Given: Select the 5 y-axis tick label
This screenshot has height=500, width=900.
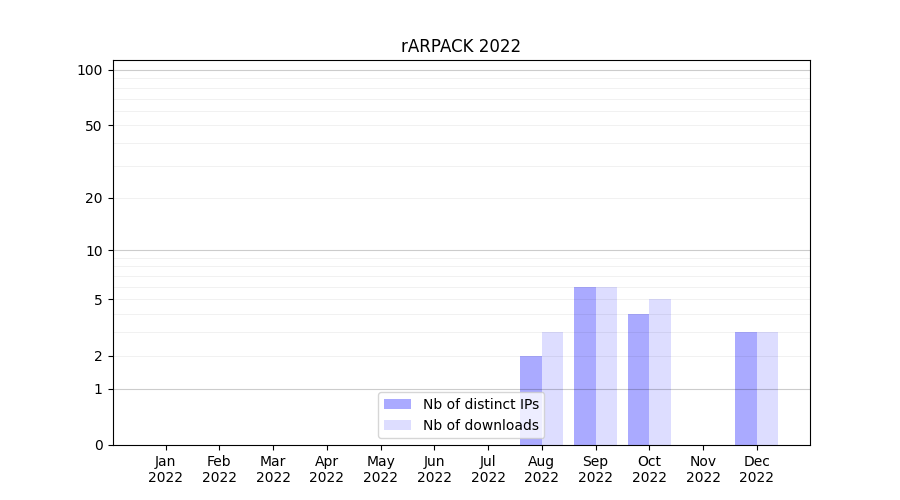Looking at the screenshot, I should coord(98,300).
